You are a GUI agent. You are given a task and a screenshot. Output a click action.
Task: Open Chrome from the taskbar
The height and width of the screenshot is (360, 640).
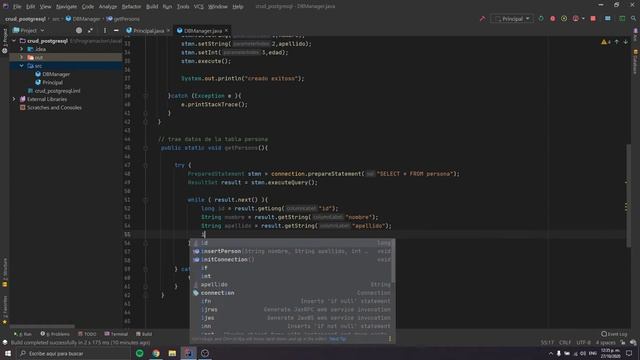(x=156, y=353)
